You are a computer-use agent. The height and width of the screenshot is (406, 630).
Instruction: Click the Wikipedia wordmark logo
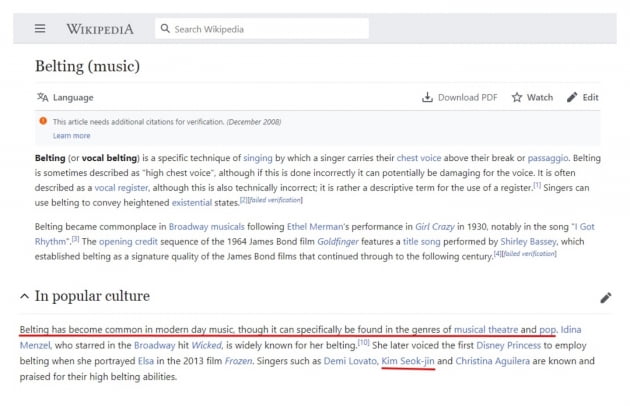[100, 29]
